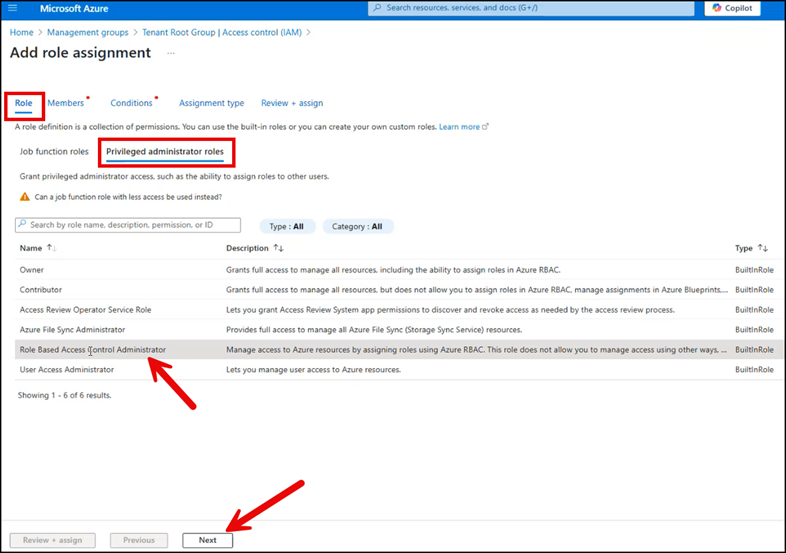786x553 pixels.
Task: Click the search magnifier icon in top bar
Action: (377, 8)
